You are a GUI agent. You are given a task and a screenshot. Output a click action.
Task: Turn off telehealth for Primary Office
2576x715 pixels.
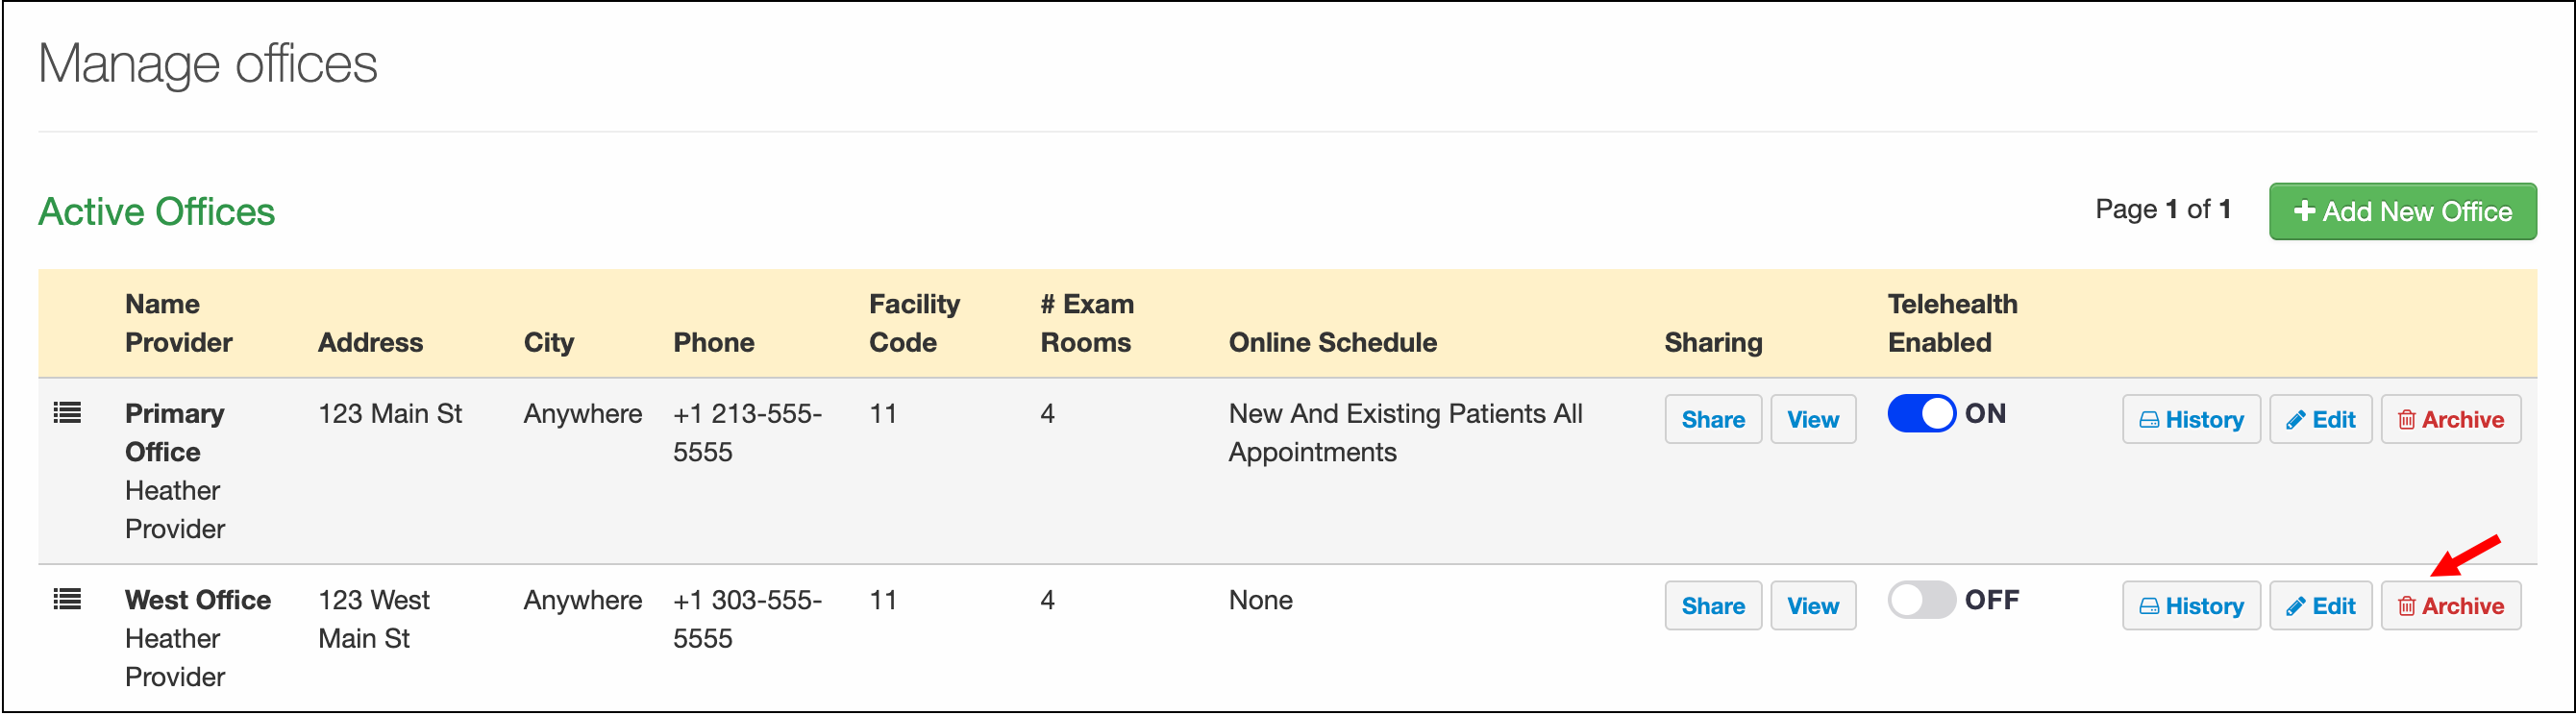(1921, 414)
